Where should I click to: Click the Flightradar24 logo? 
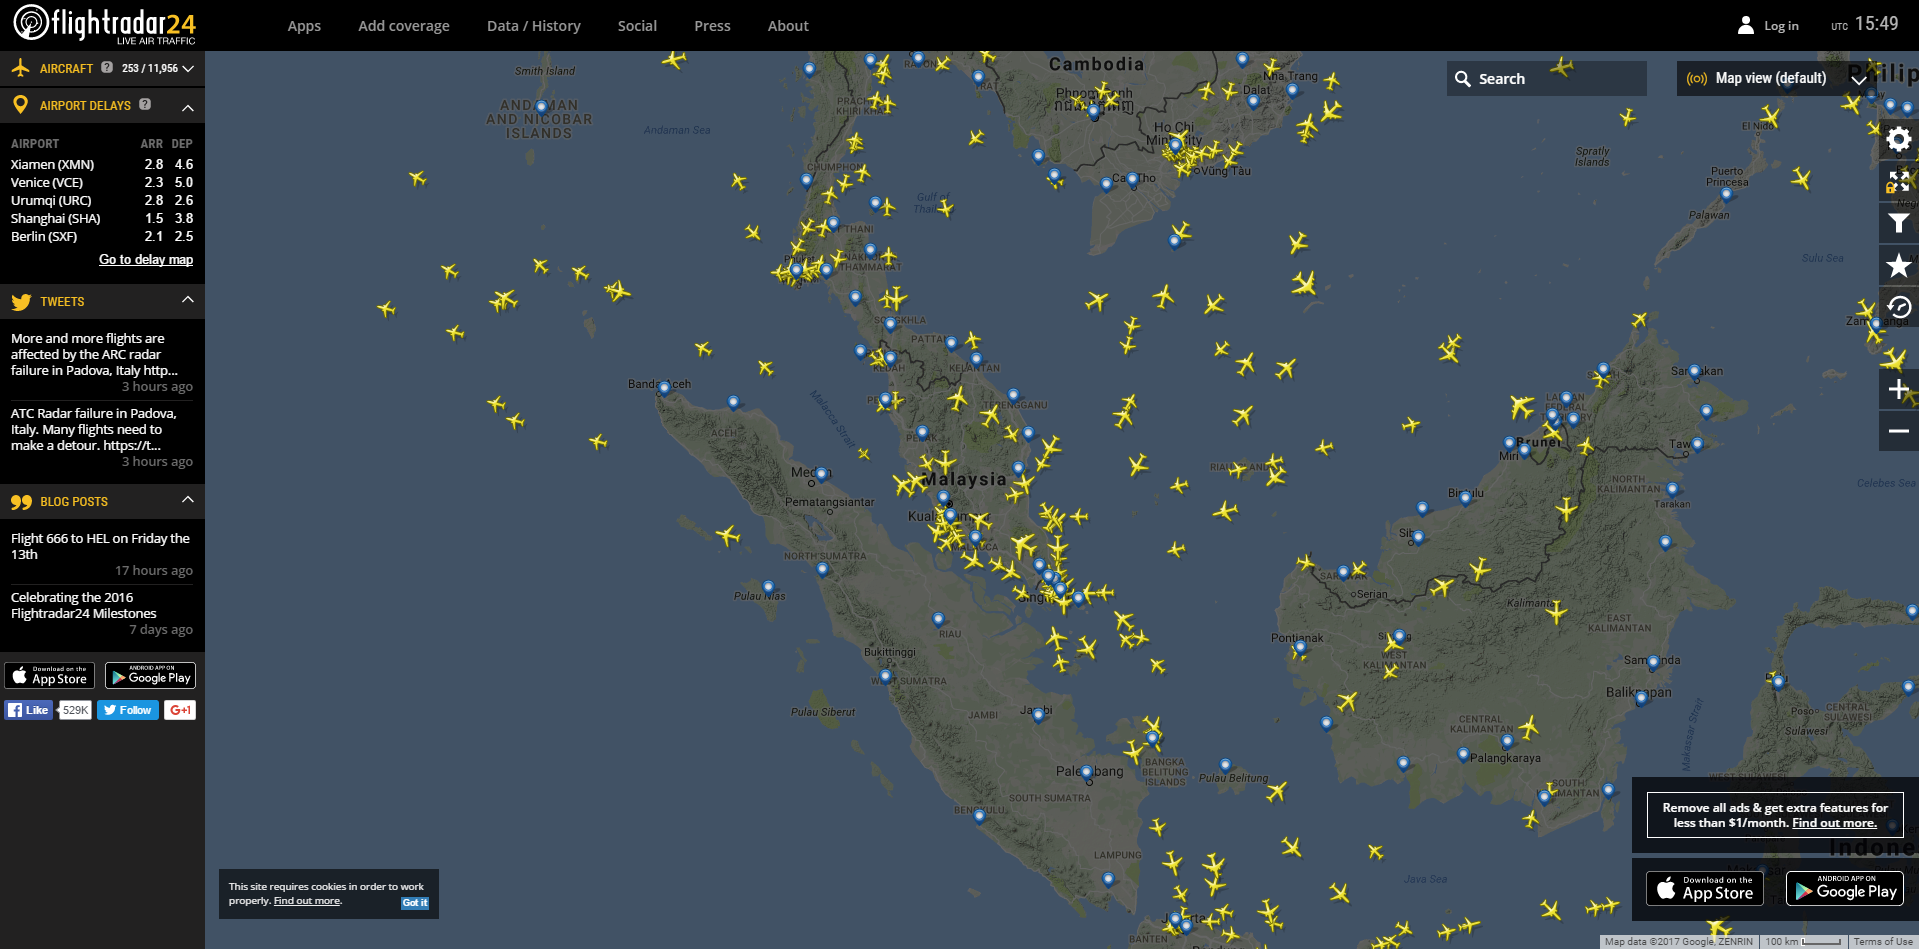105,24
